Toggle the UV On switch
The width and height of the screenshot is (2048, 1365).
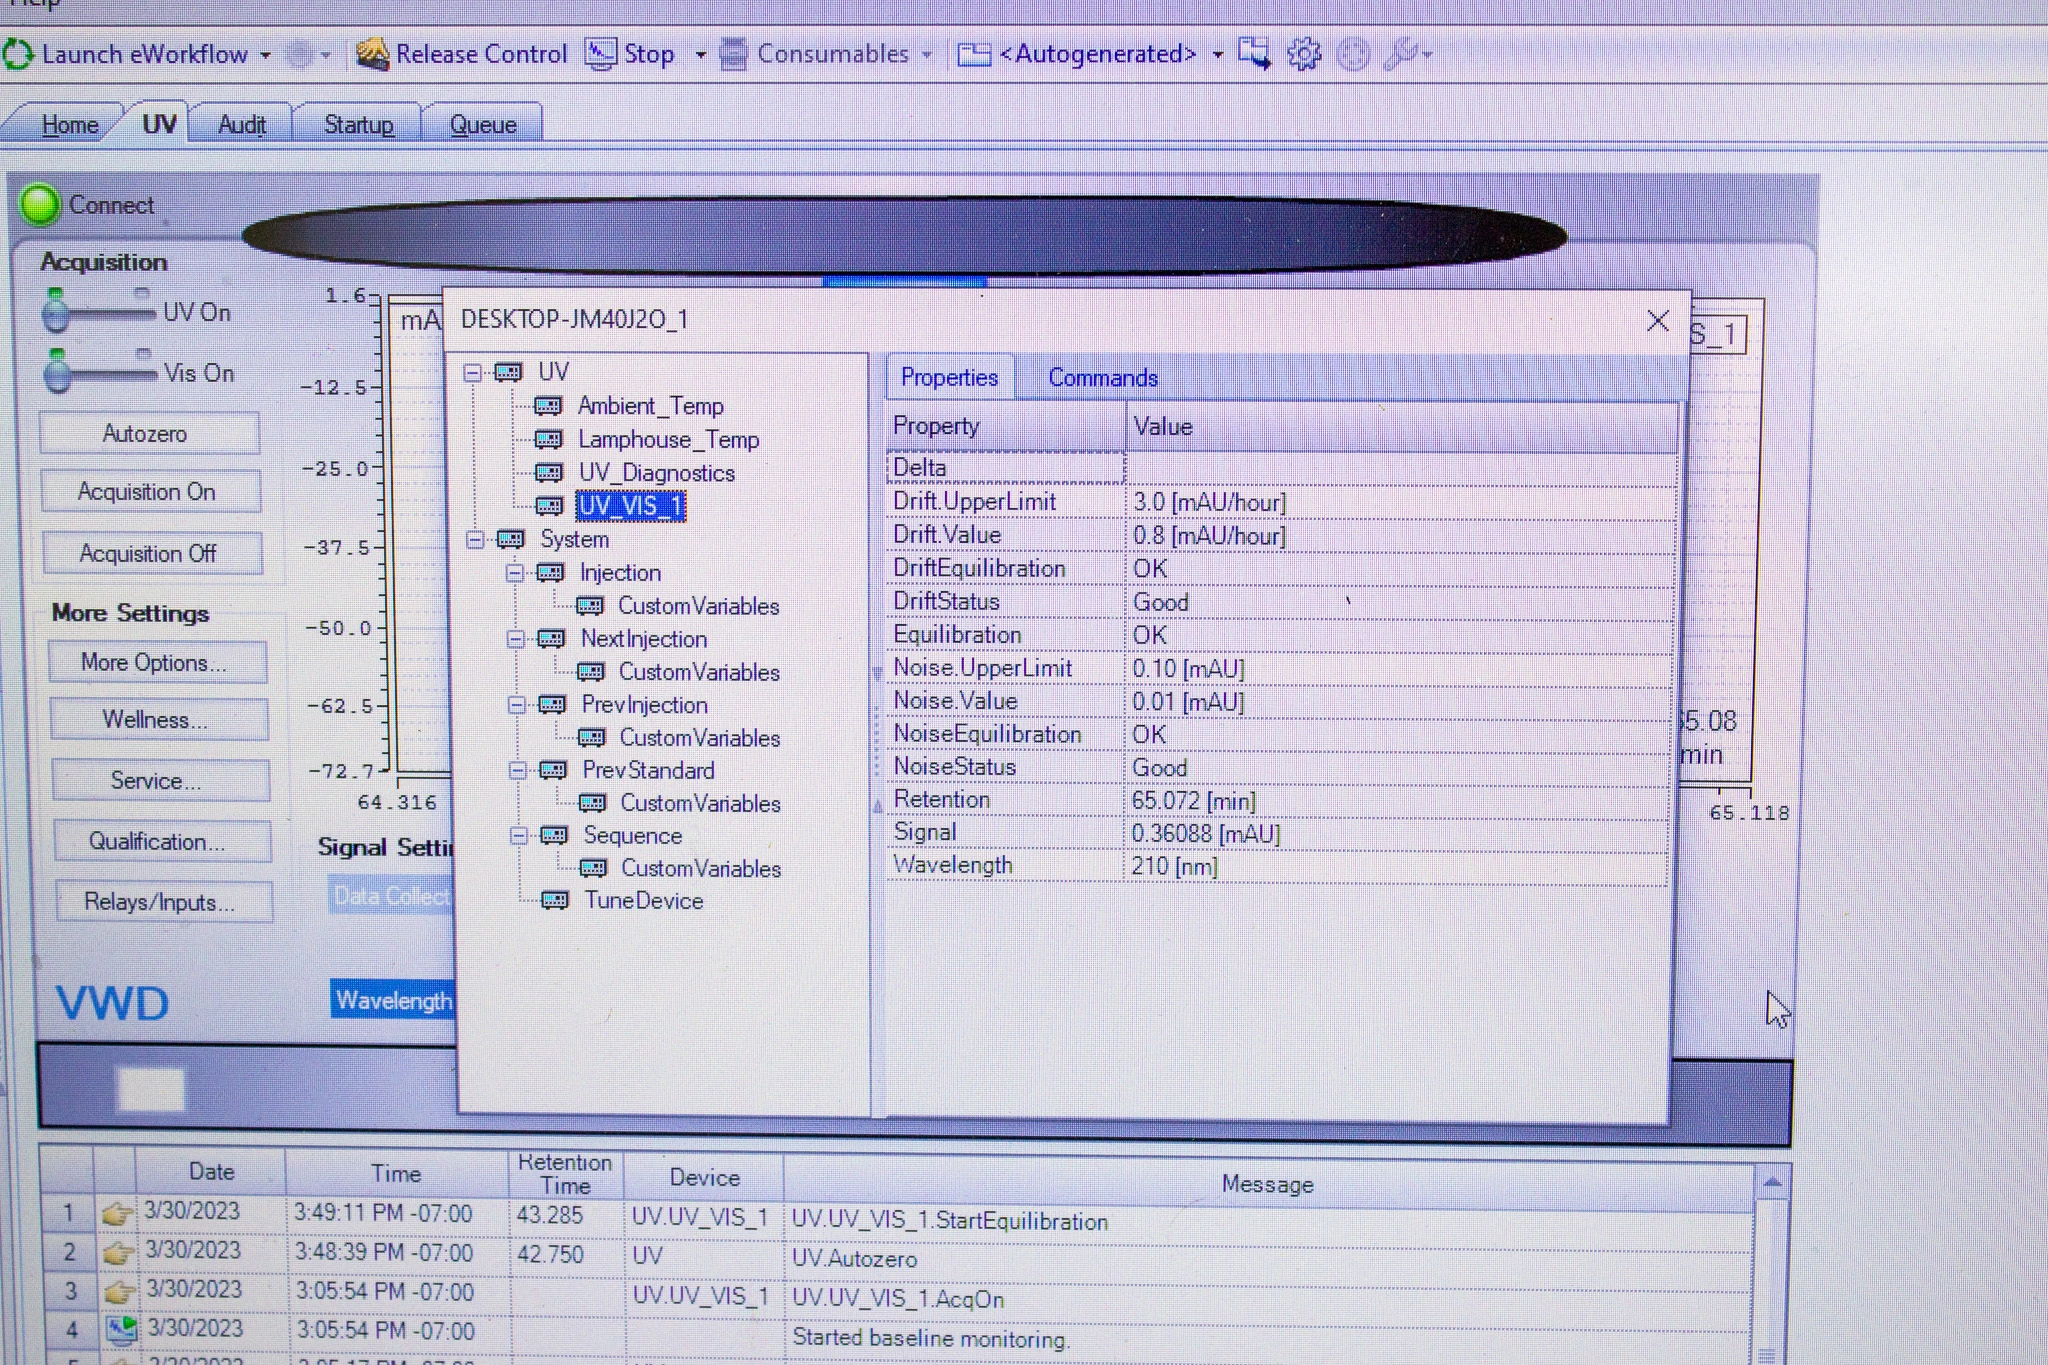pos(99,313)
